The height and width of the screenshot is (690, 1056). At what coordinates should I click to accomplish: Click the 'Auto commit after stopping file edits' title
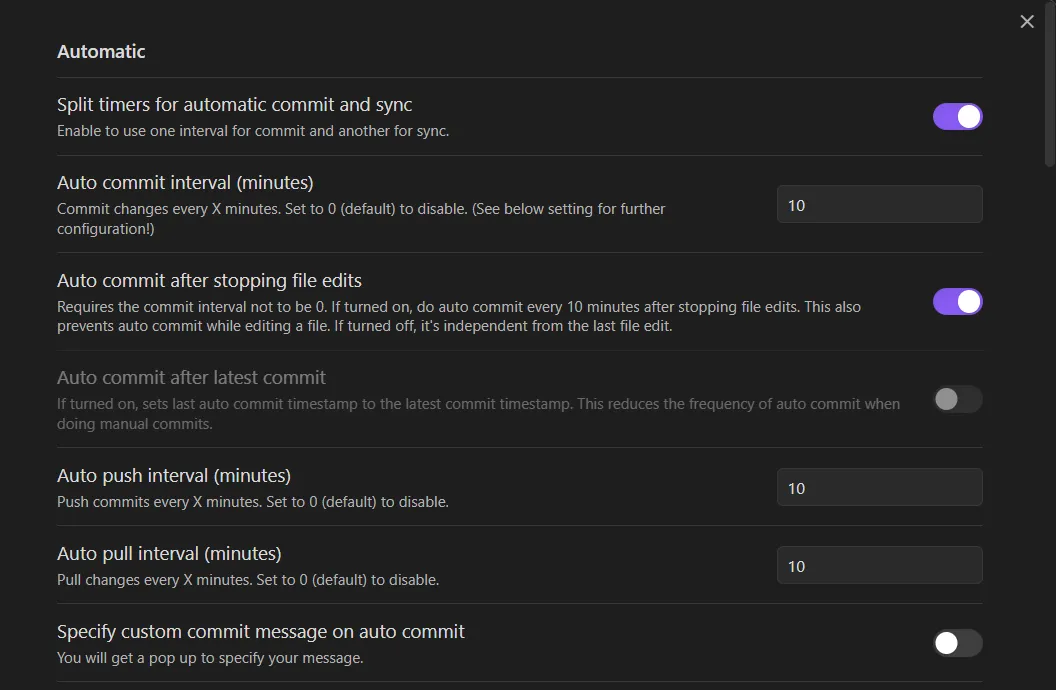pos(209,281)
